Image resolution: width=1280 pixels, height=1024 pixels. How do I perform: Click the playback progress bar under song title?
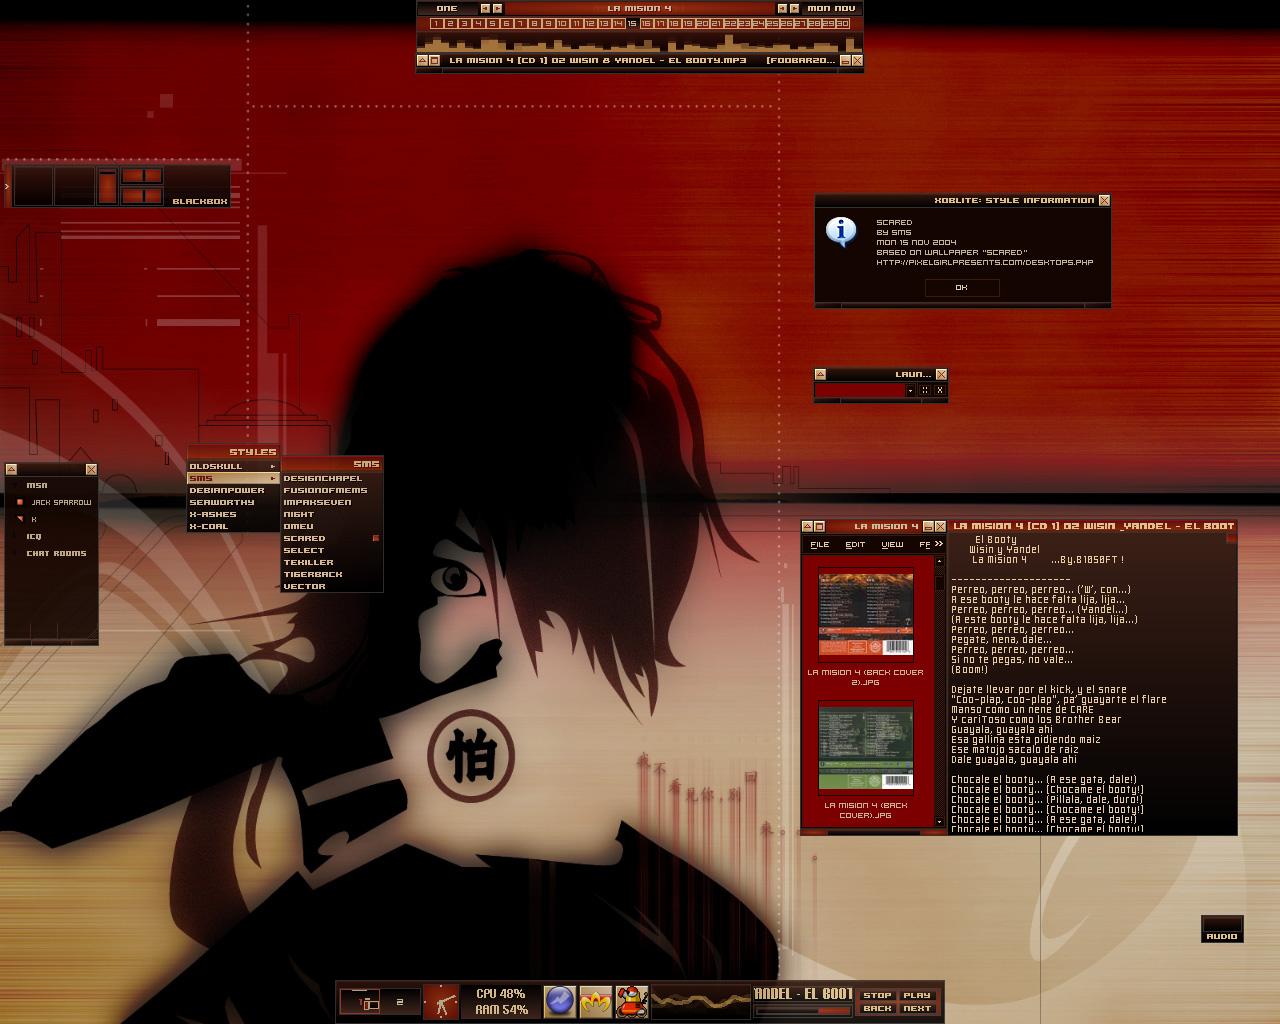pos(803,1010)
